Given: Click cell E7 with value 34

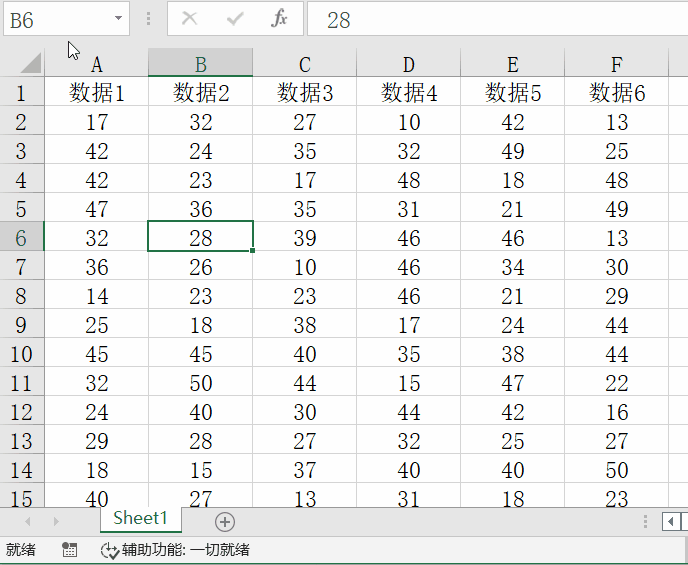Looking at the screenshot, I should pyautogui.click(x=512, y=265).
